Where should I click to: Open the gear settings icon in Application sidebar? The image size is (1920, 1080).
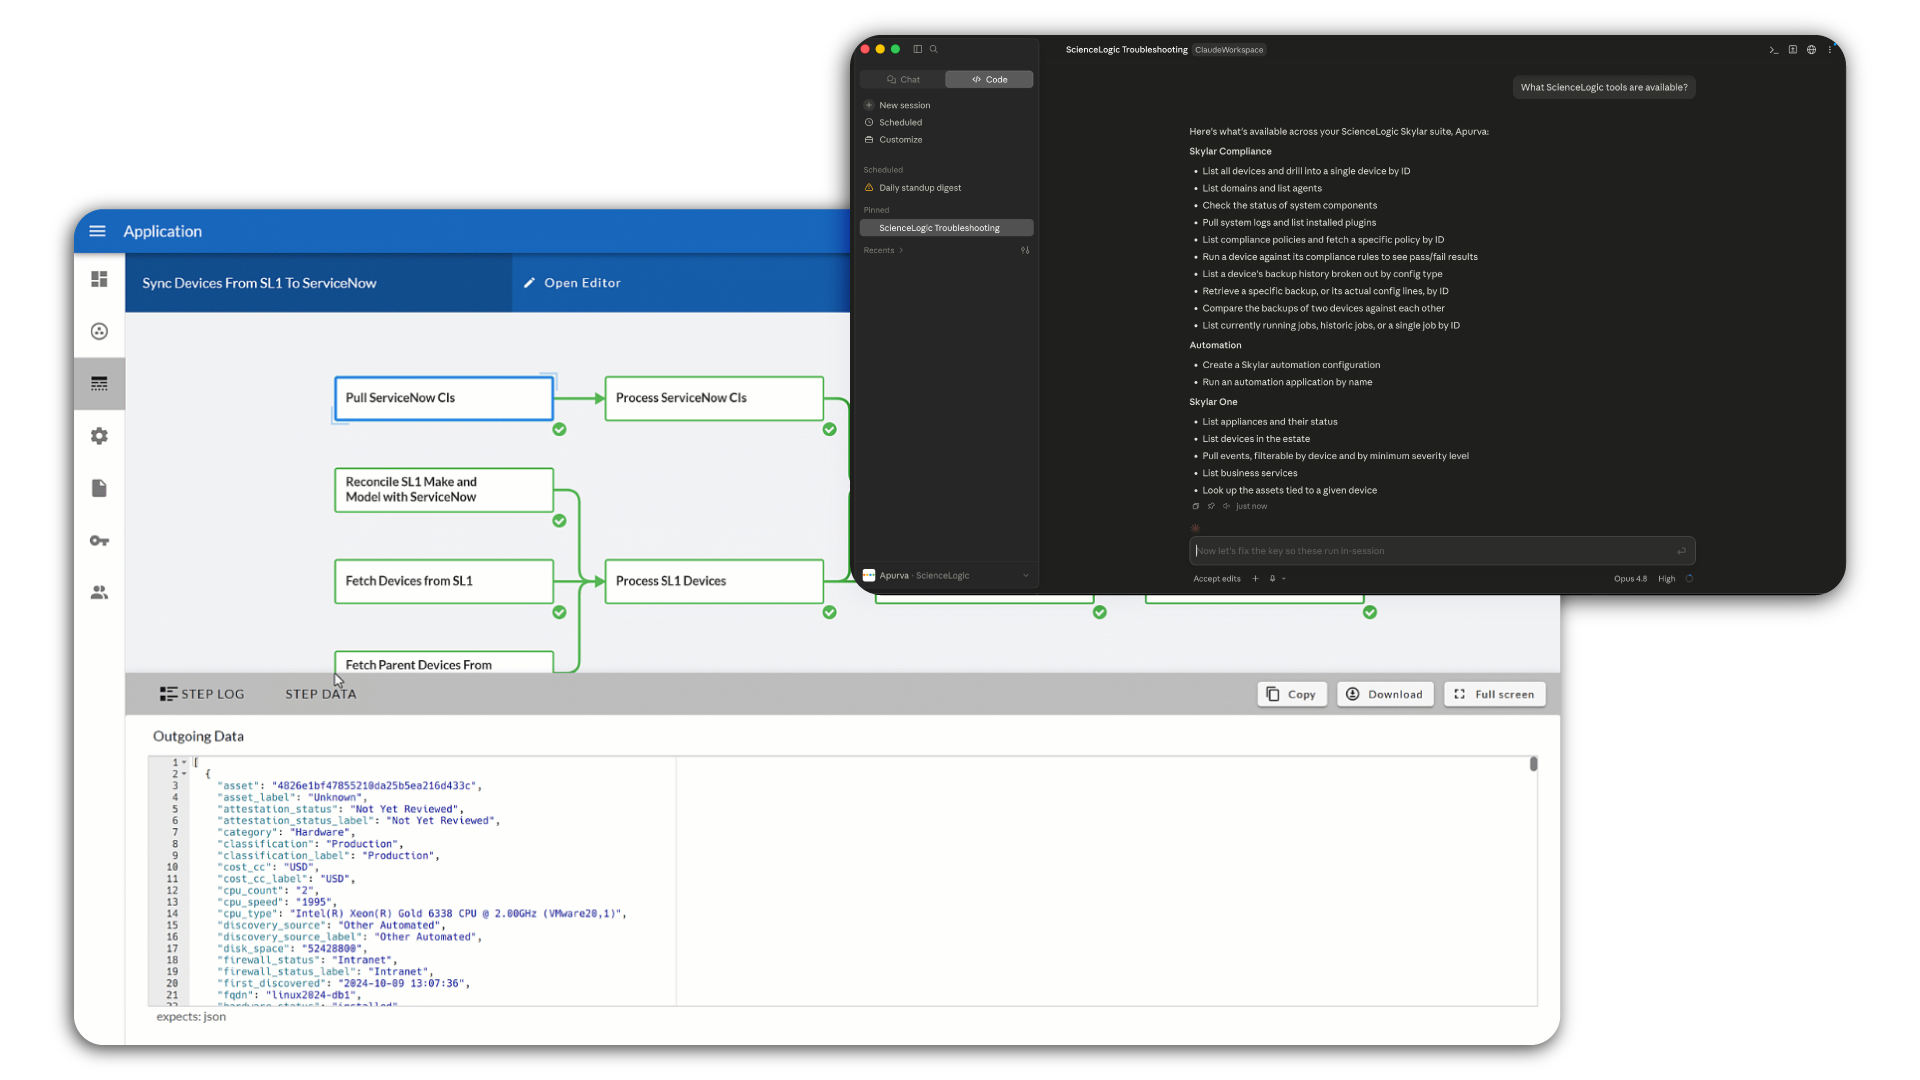coord(99,436)
